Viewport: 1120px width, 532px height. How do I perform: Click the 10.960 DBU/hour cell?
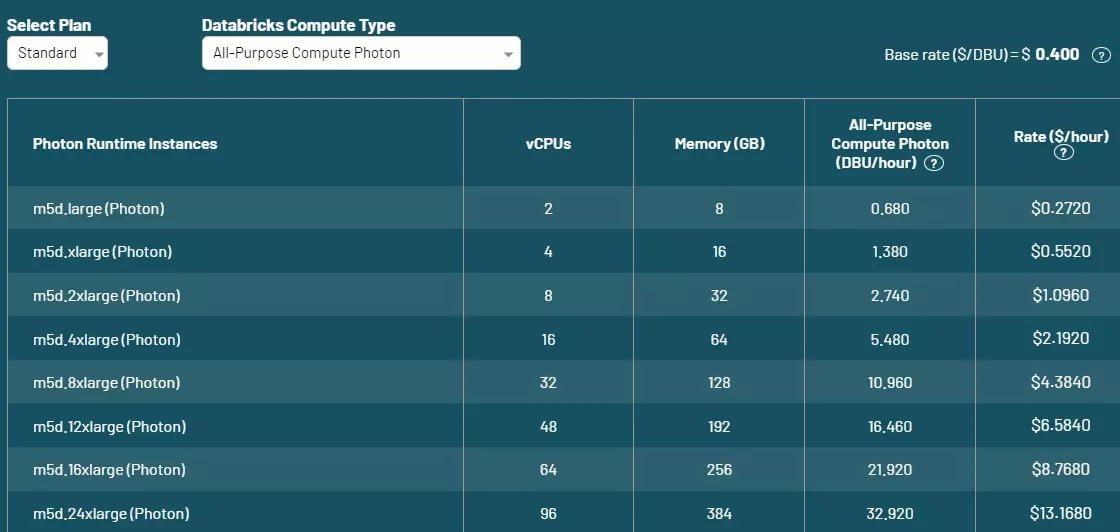[x=890, y=383]
